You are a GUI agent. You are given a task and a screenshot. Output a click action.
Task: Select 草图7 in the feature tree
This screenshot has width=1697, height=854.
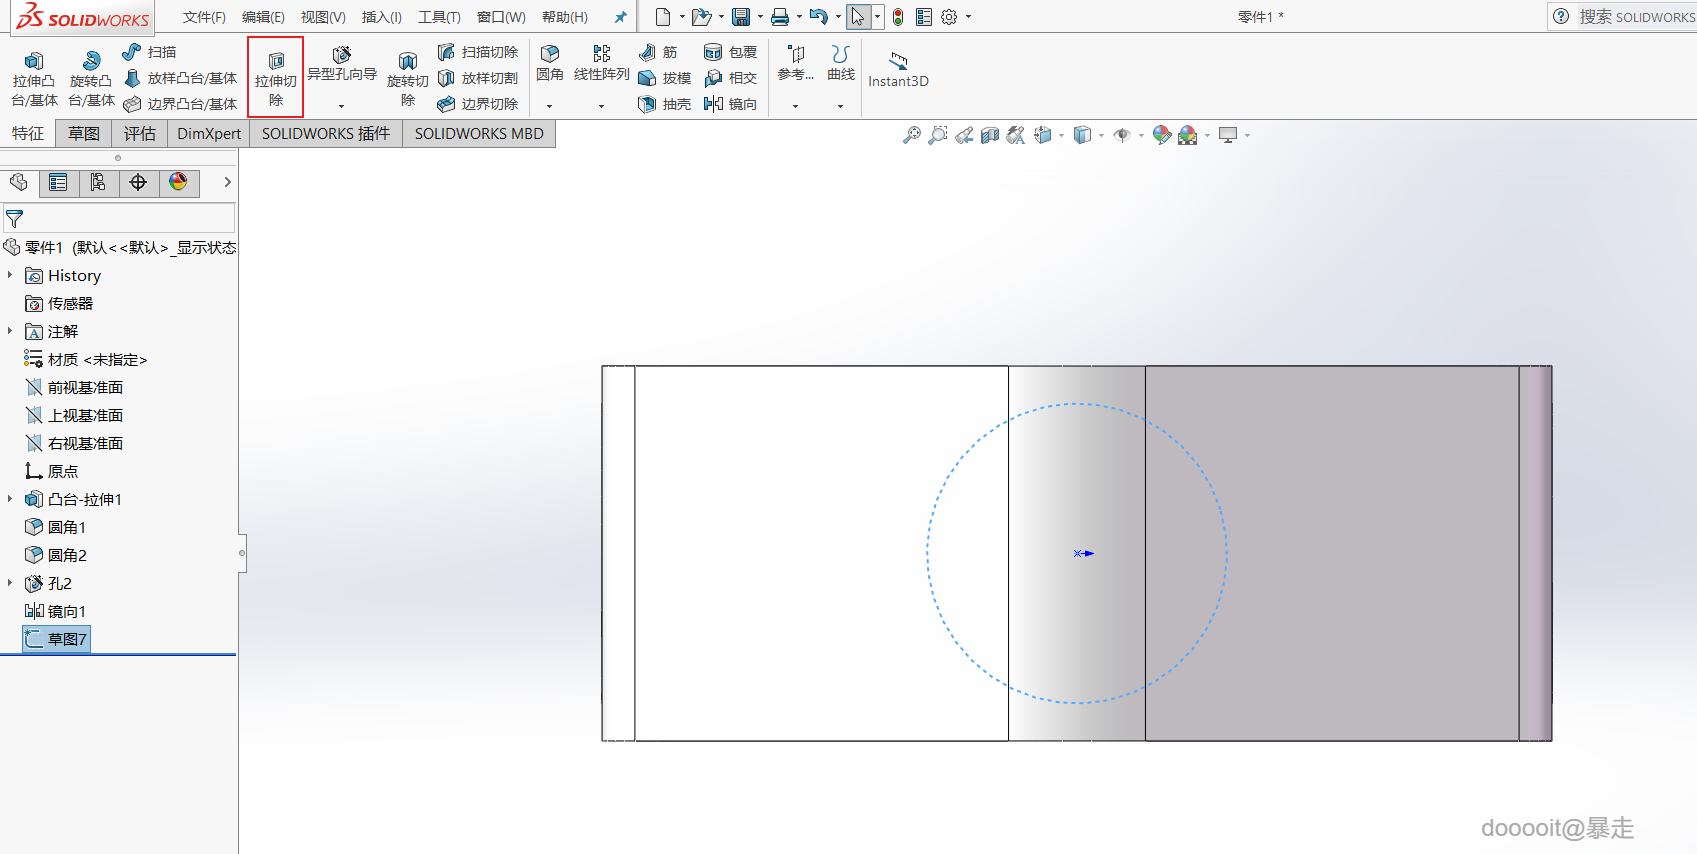66,639
